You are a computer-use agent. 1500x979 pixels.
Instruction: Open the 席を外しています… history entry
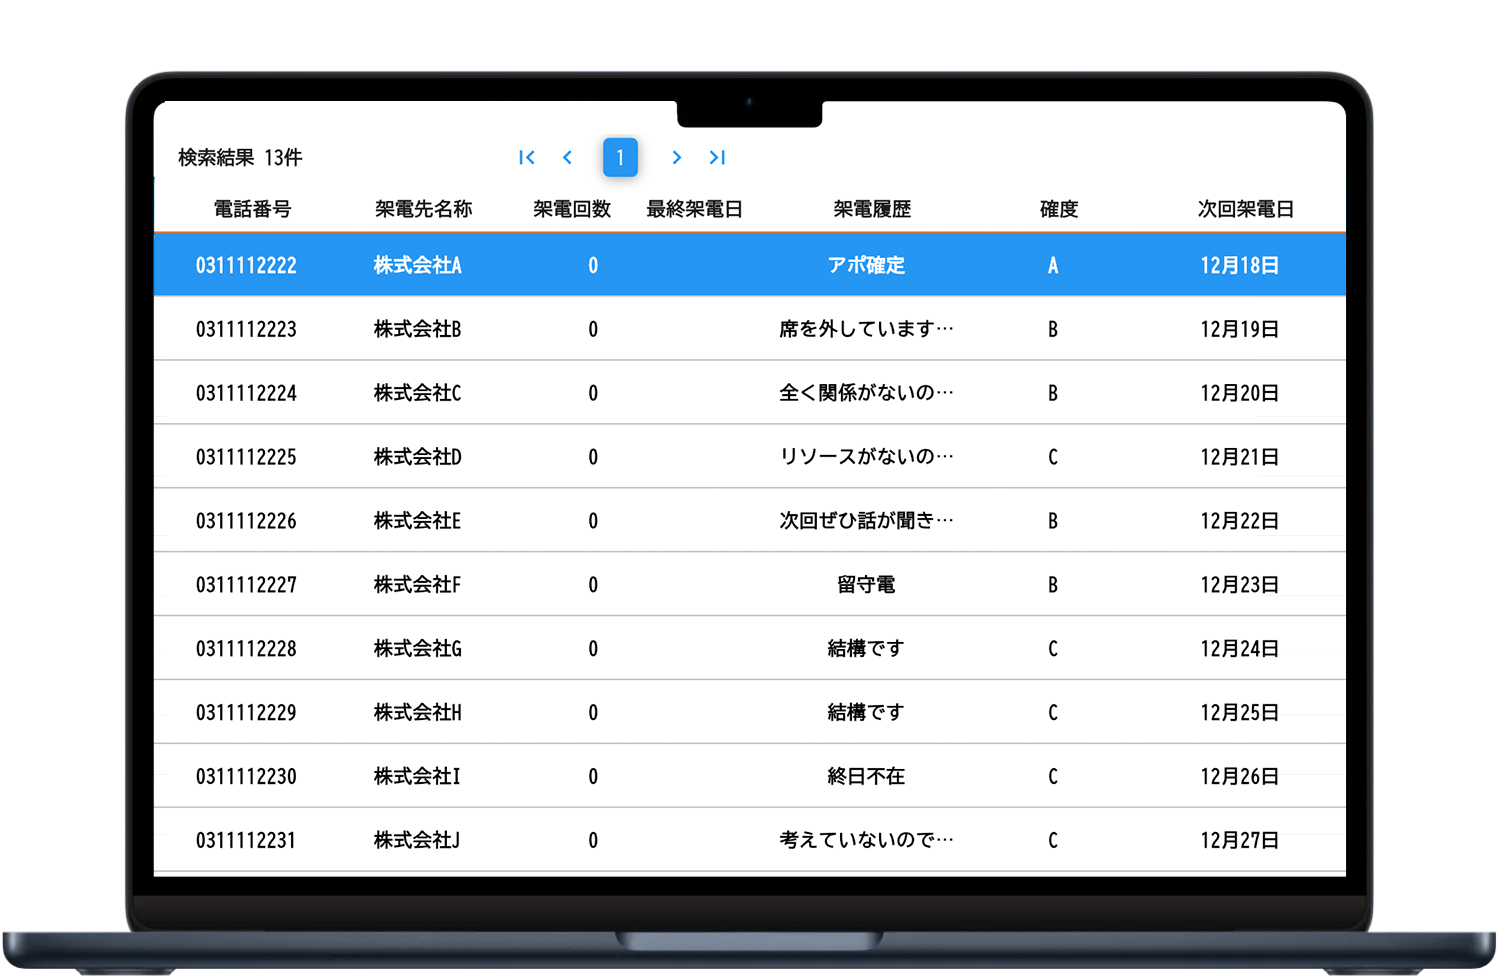tap(866, 330)
